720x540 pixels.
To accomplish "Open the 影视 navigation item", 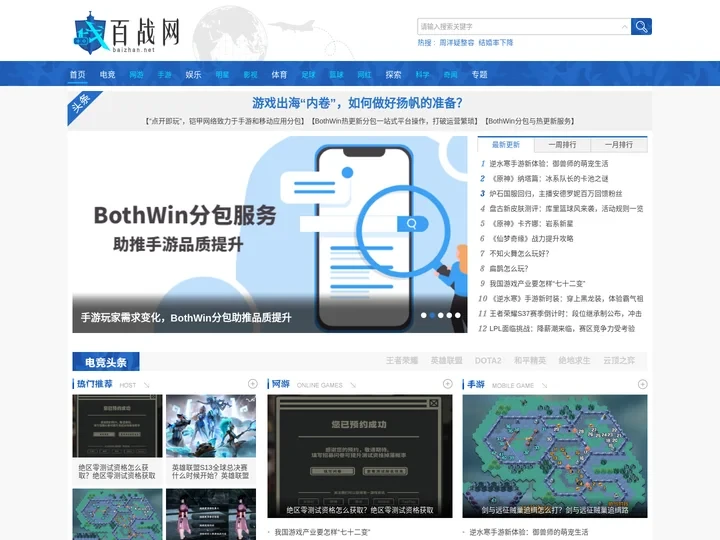I will (x=251, y=74).
